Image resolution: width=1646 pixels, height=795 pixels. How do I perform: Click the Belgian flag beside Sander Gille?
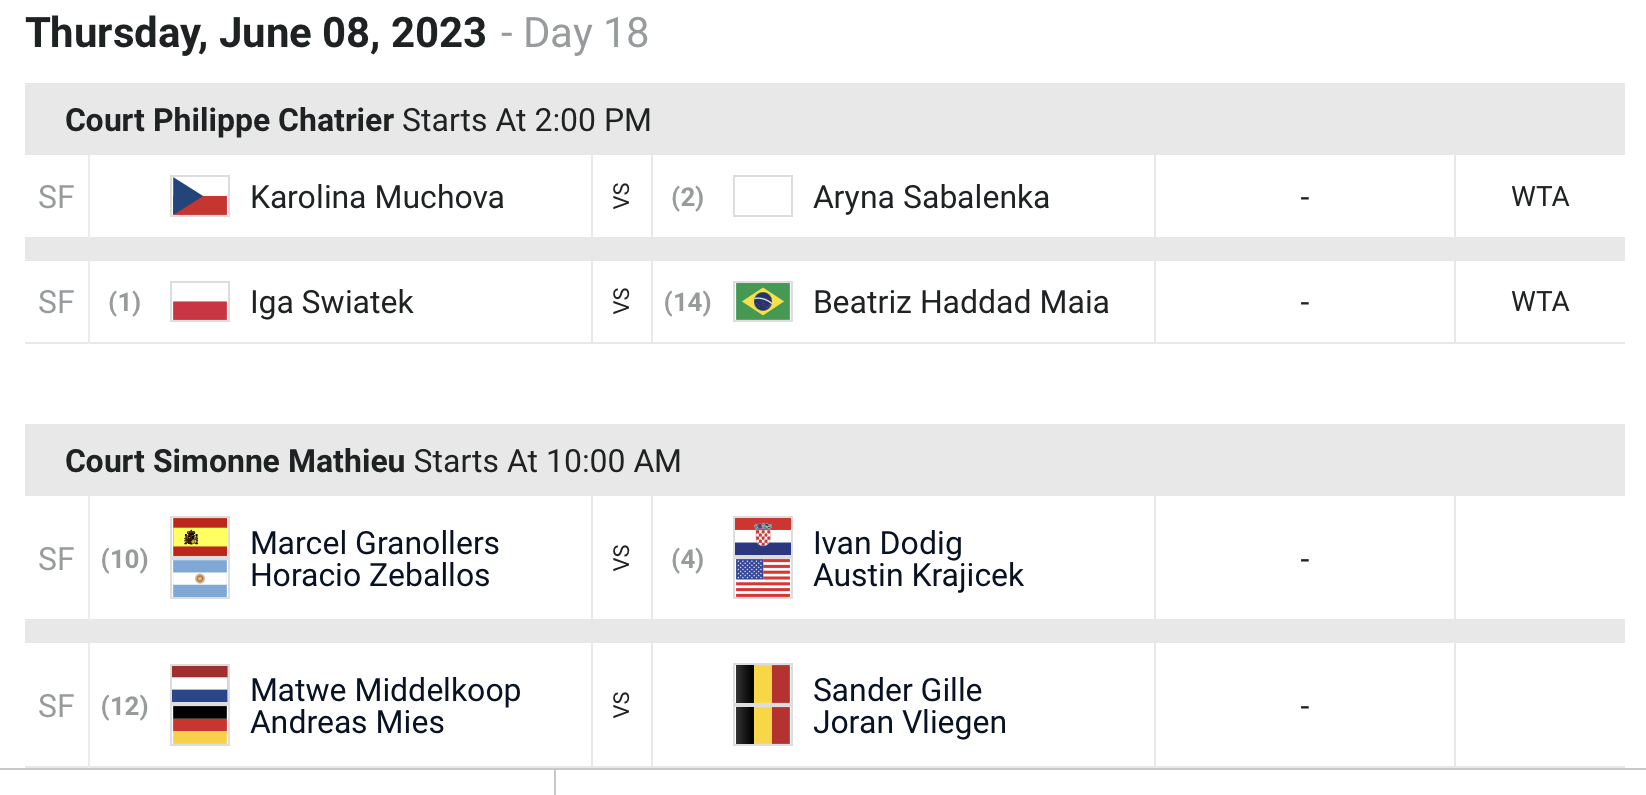coord(763,684)
